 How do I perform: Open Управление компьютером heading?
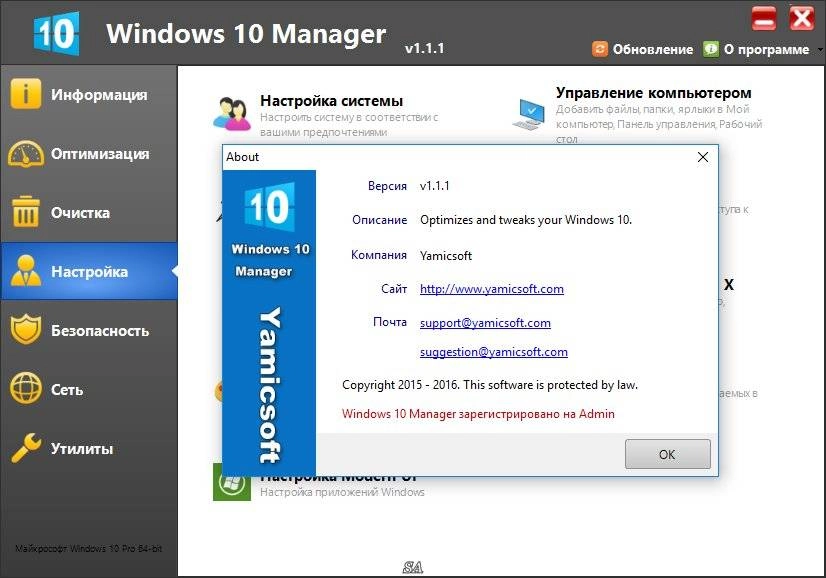tap(654, 93)
